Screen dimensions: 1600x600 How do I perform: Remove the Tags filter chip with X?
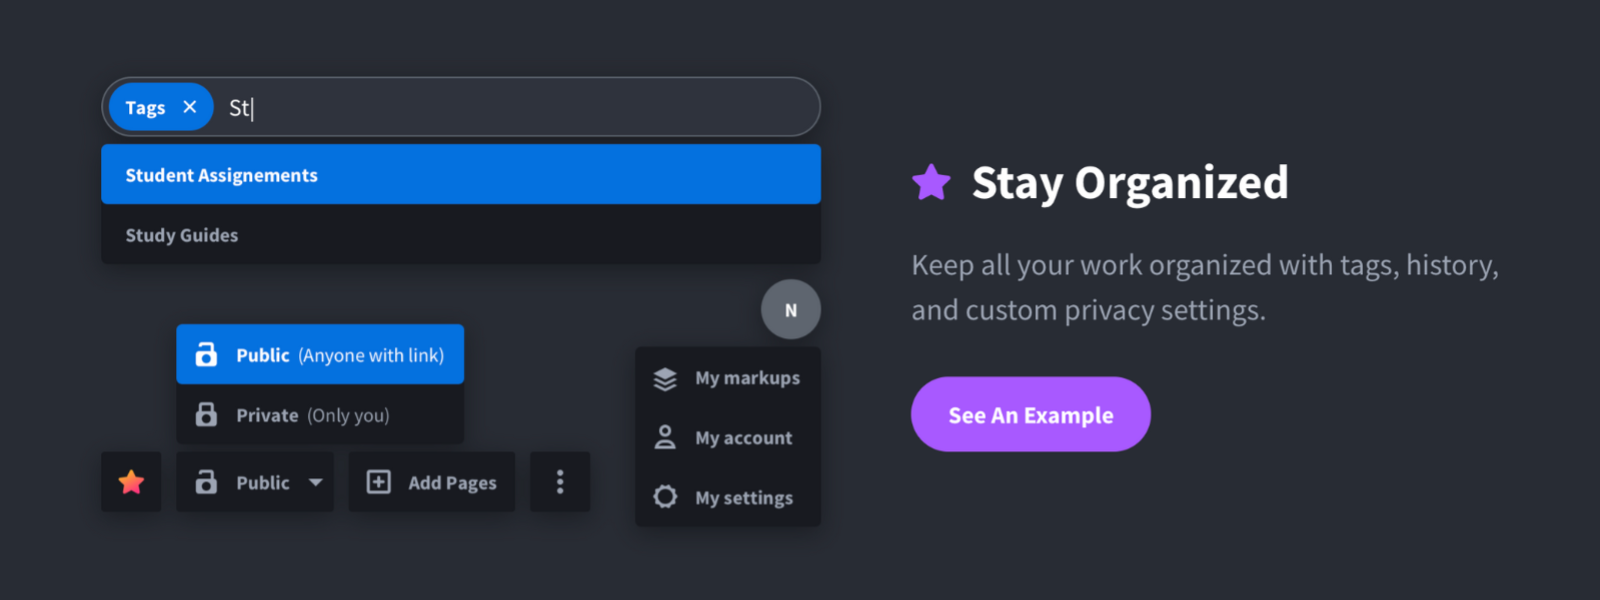click(x=189, y=107)
